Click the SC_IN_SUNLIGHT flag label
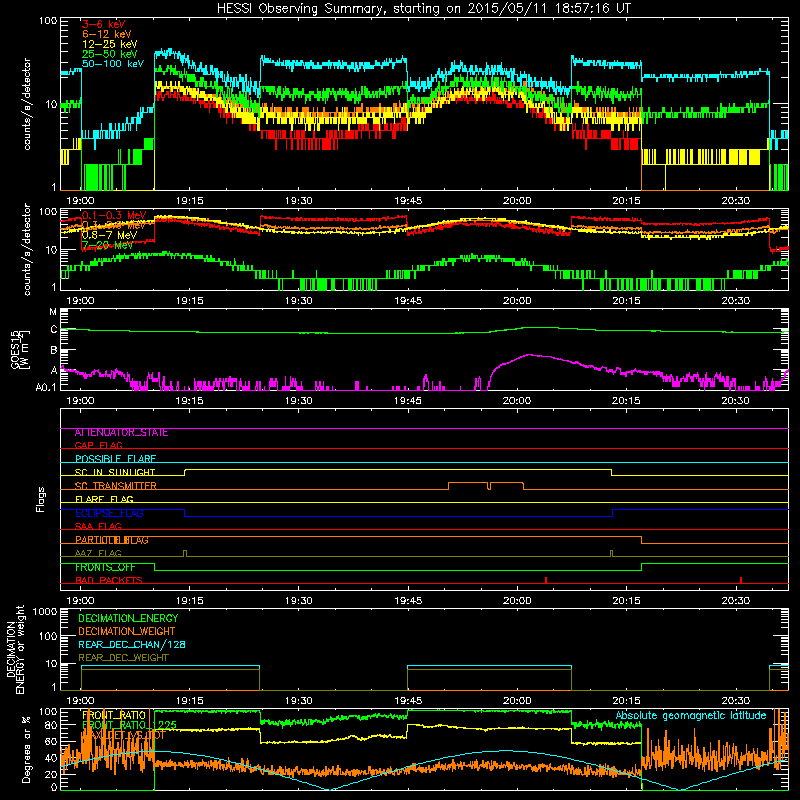The height and width of the screenshot is (800, 800). click(115, 472)
